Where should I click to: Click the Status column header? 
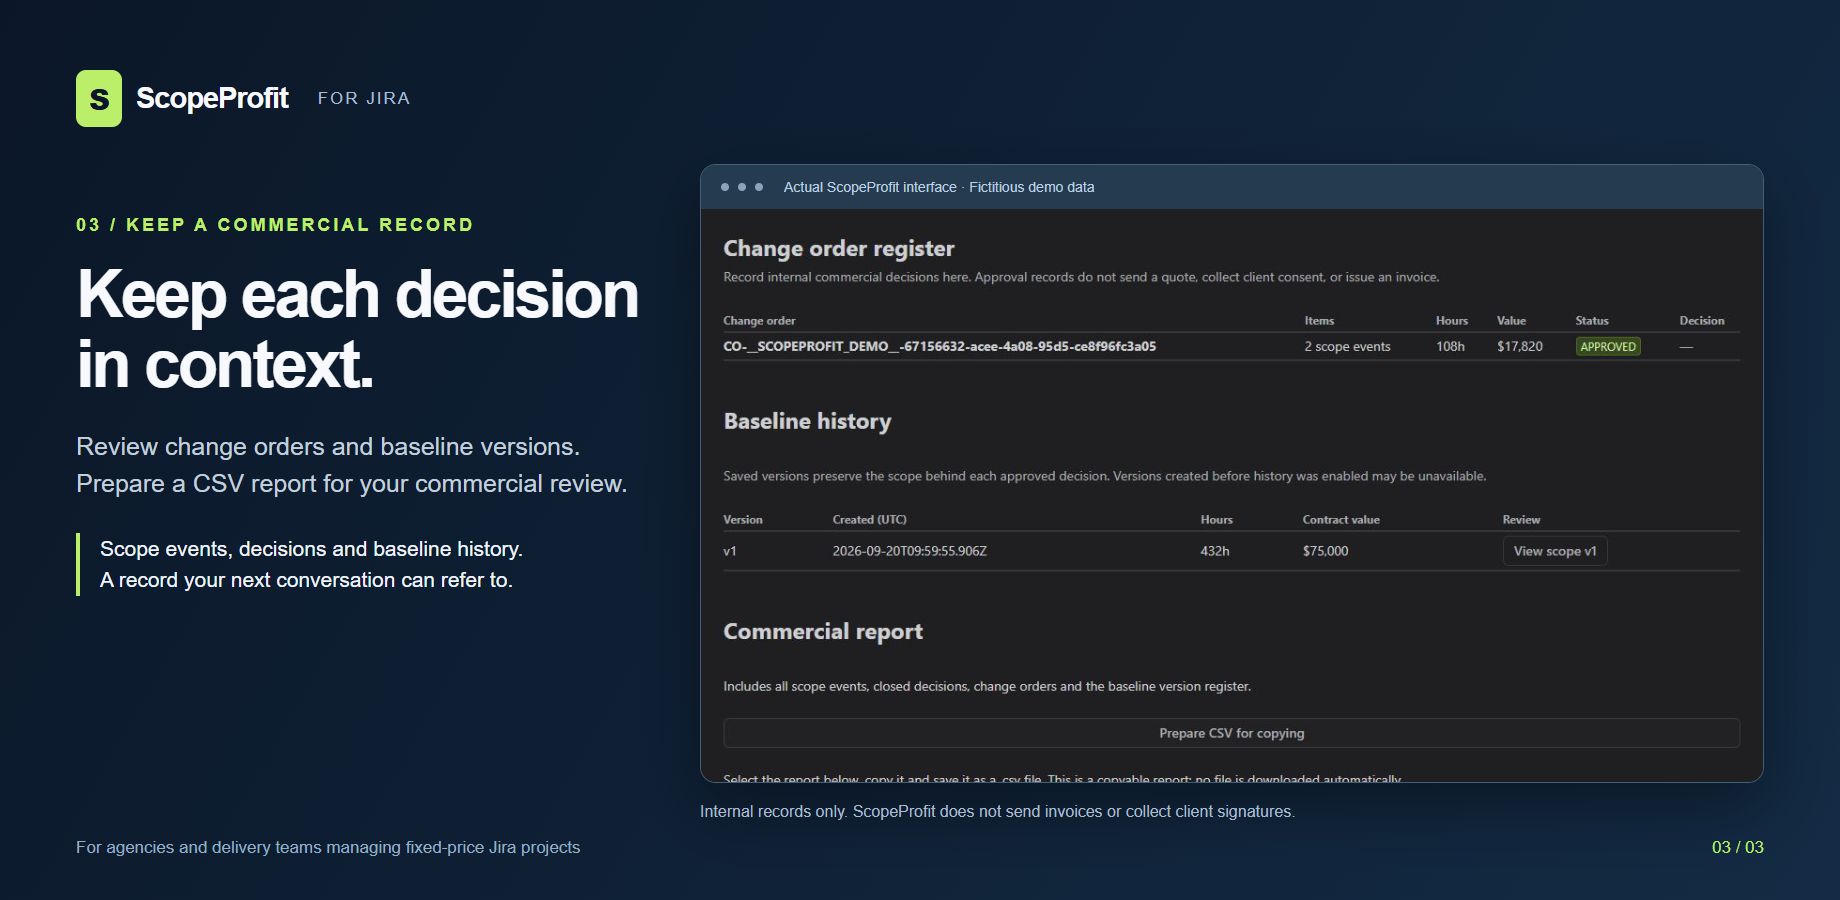1592,321
